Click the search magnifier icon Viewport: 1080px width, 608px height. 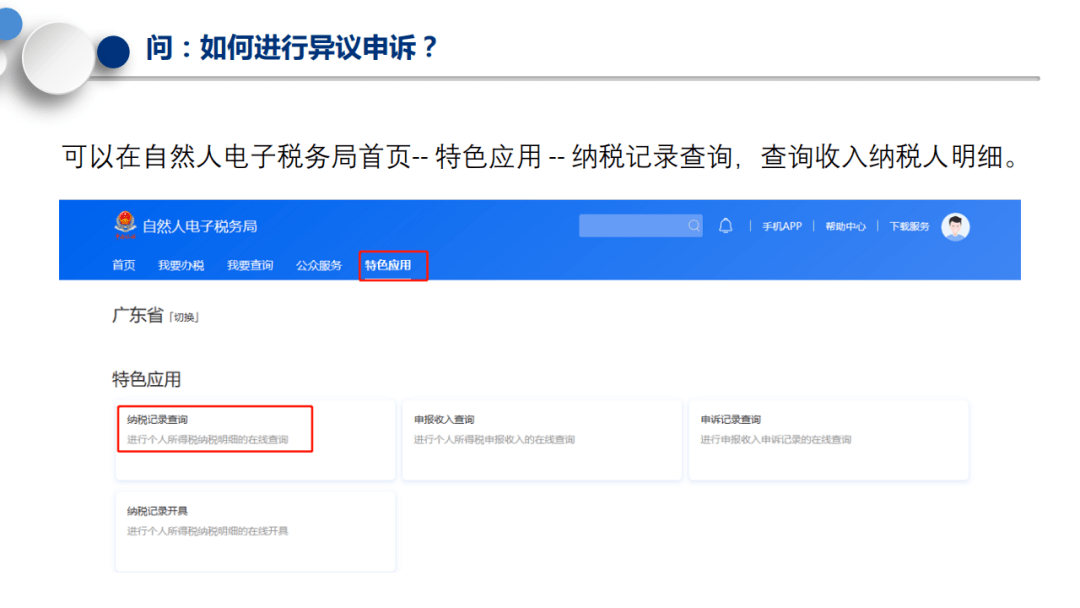coord(693,226)
